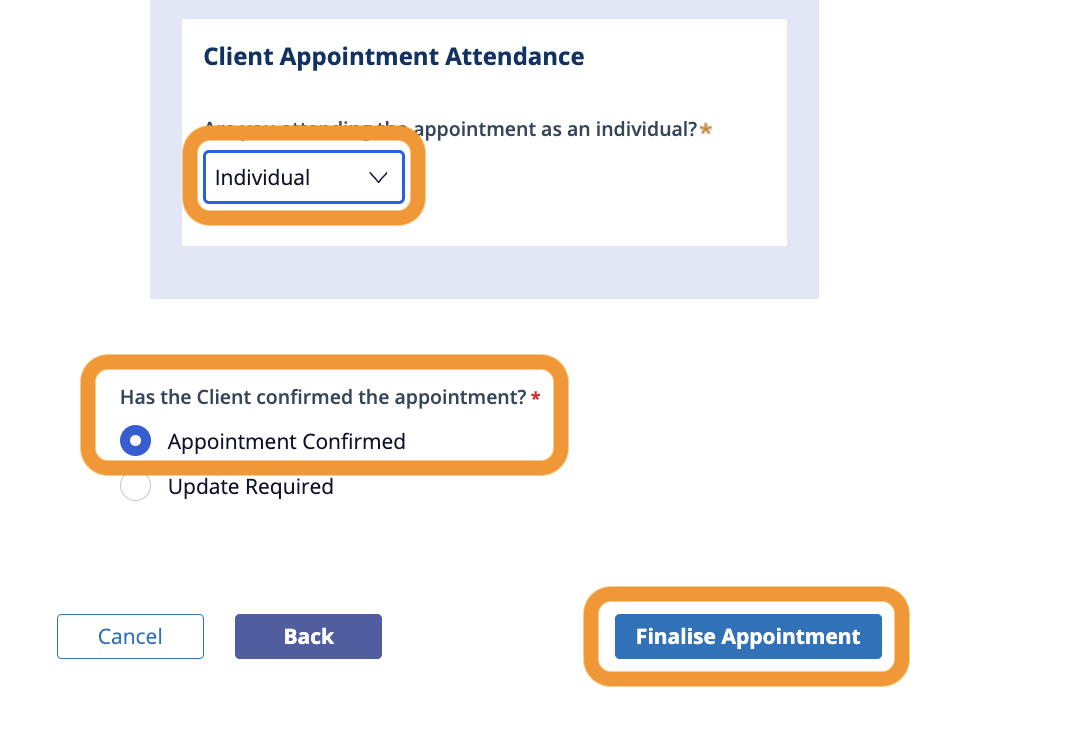This screenshot has height=756, width=1072.
Task: Click the attending as an individual question label
Action: (x=555, y=129)
